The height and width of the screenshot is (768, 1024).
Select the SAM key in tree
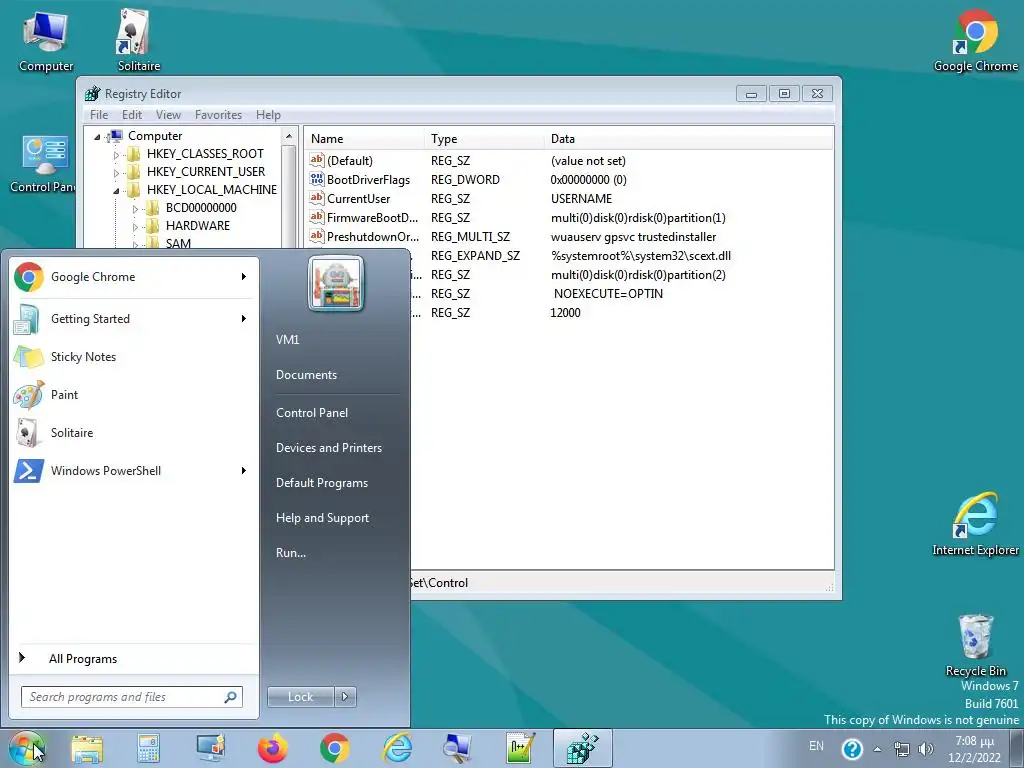178,244
